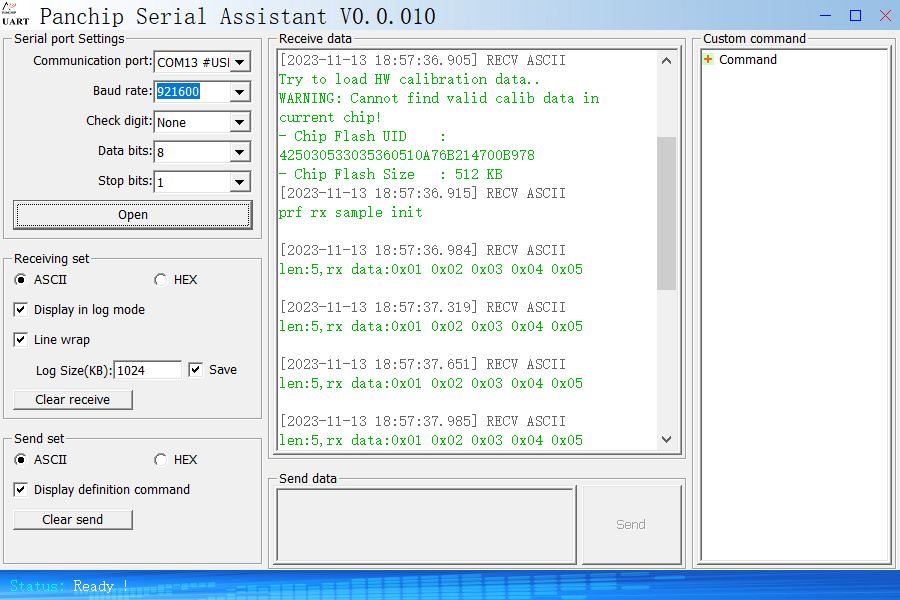Toggle Display in log mode checkbox
Viewport: 900px width, 600px height.
(x=21, y=309)
